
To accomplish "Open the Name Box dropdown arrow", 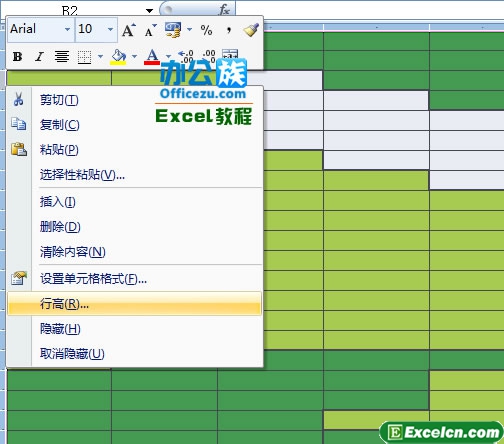I will [x=150, y=11].
